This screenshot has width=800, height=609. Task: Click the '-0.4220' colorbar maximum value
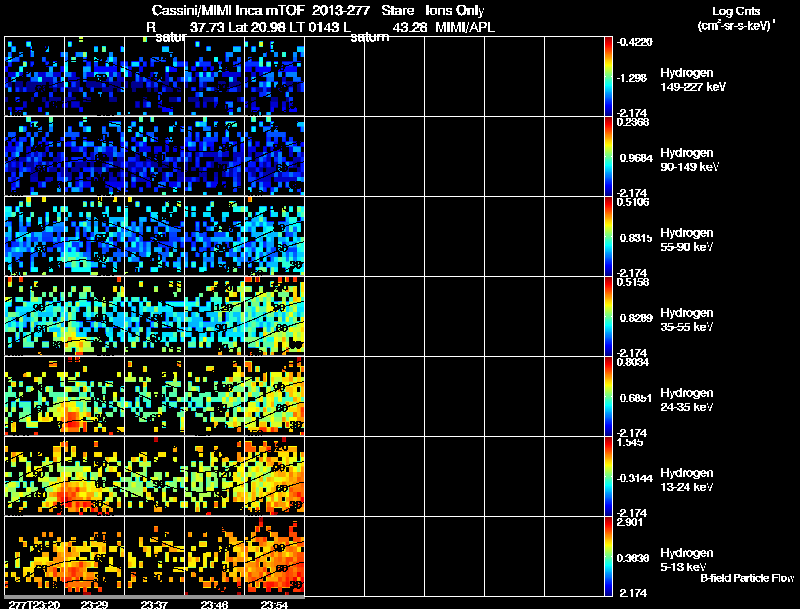tap(634, 42)
